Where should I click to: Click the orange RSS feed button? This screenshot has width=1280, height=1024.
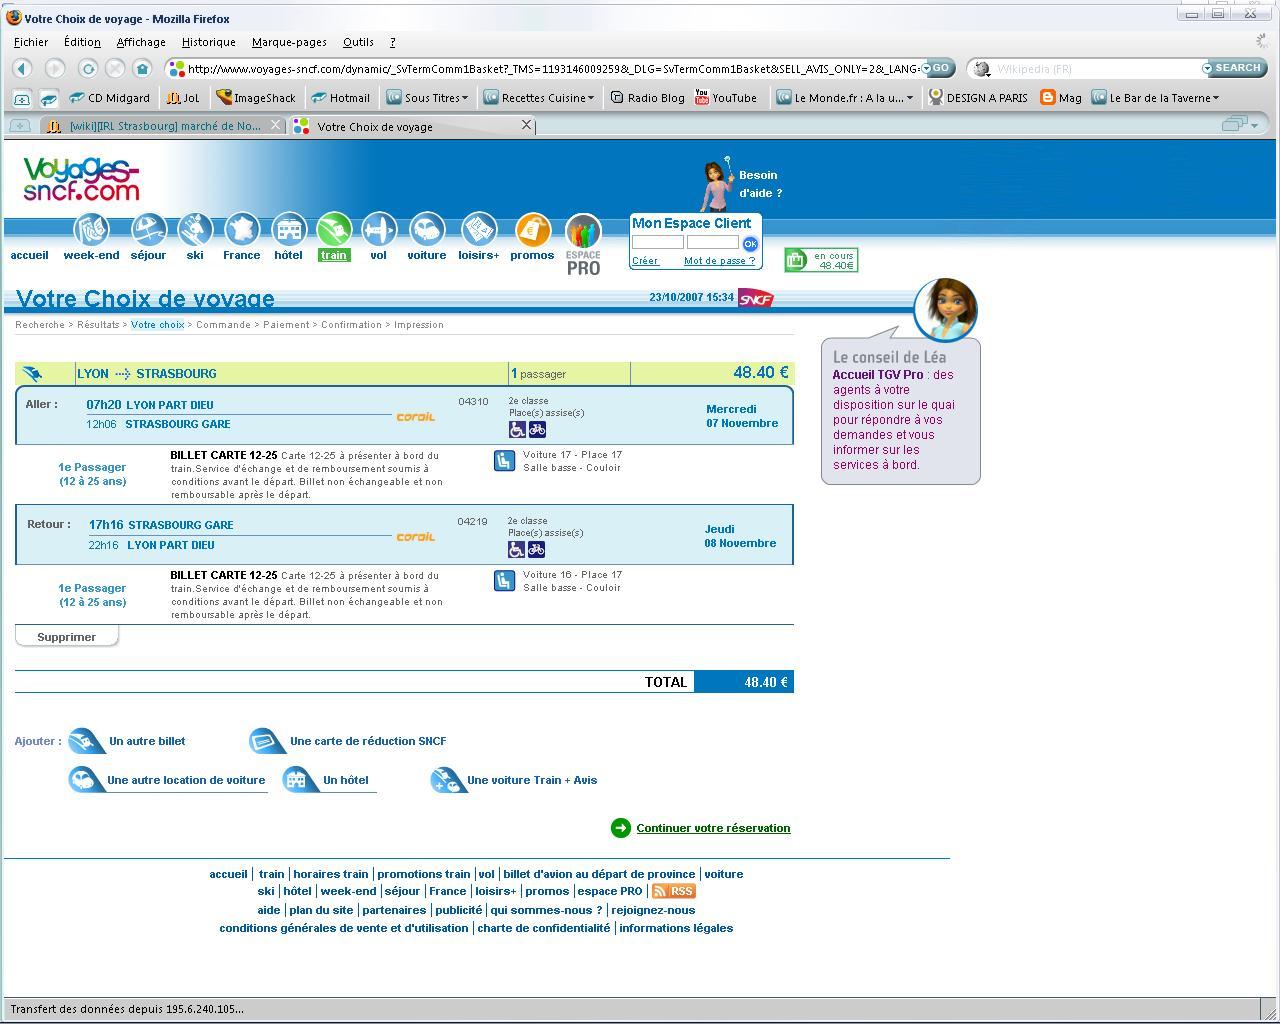[x=673, y=891]
